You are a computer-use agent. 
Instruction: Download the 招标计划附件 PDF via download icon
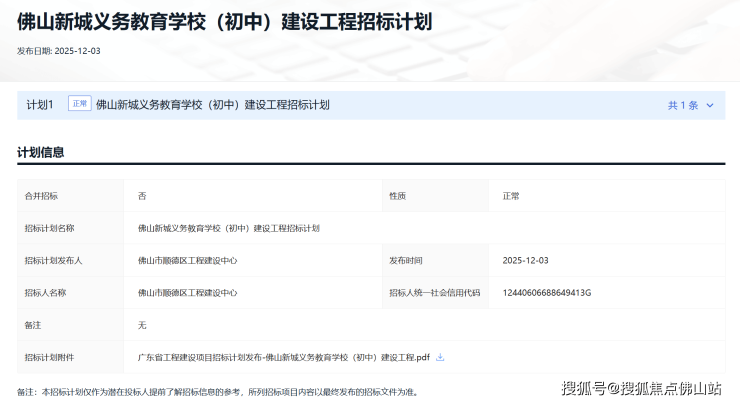tap(440, 357)
